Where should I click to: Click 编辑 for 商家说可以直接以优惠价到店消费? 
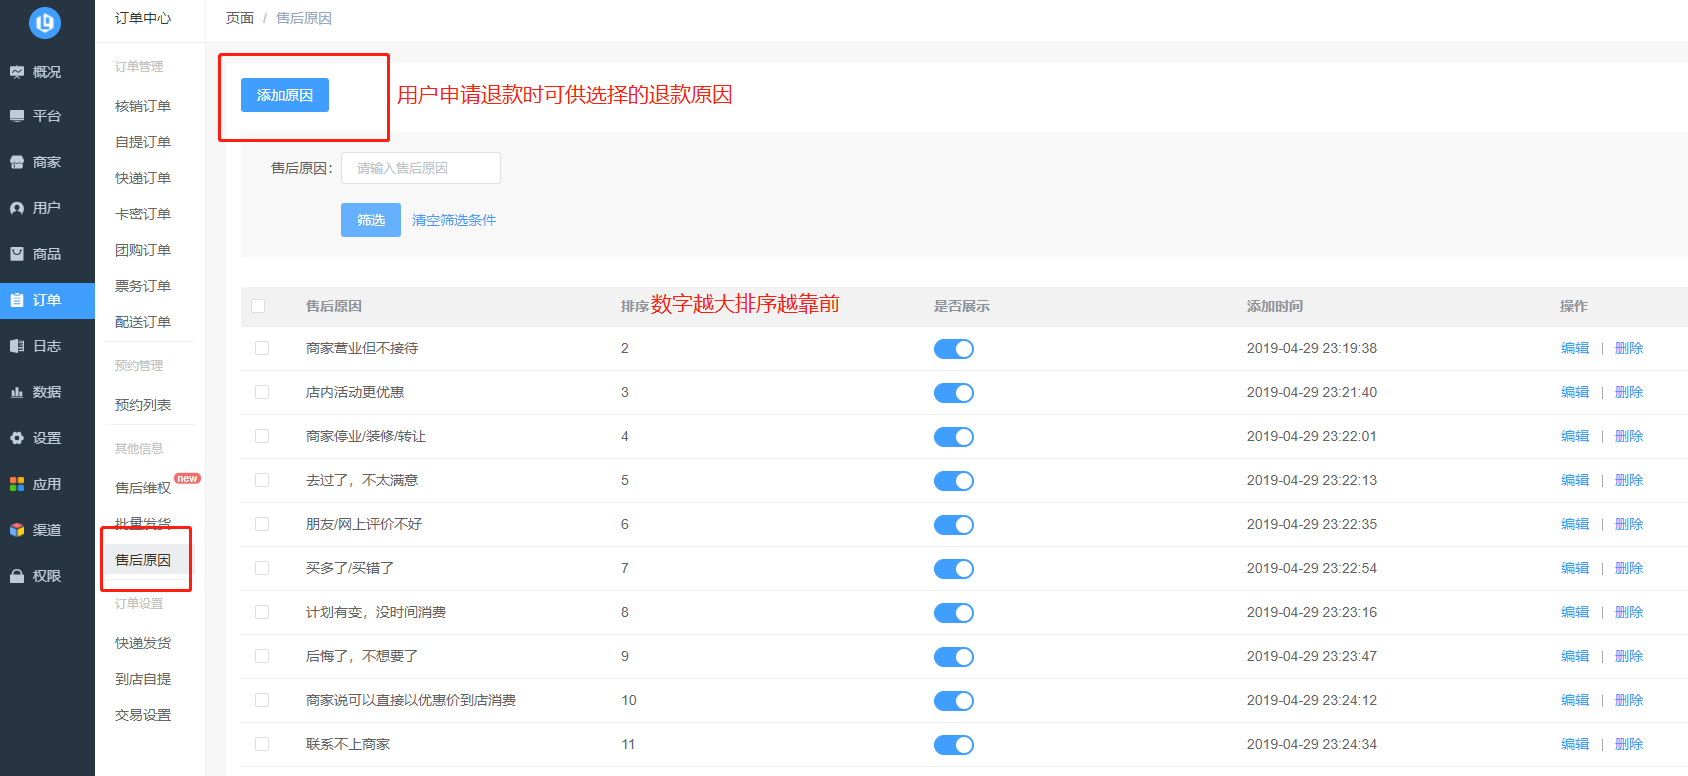tap(1575, 700)
